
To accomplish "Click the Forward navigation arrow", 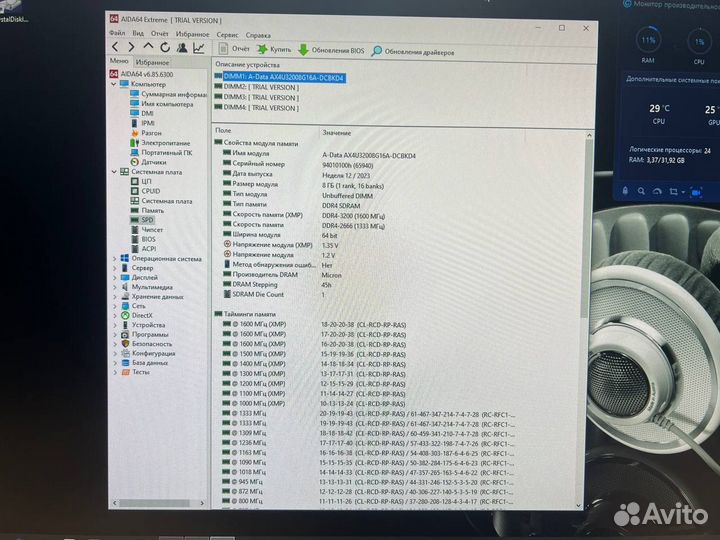I will [131, 47].
